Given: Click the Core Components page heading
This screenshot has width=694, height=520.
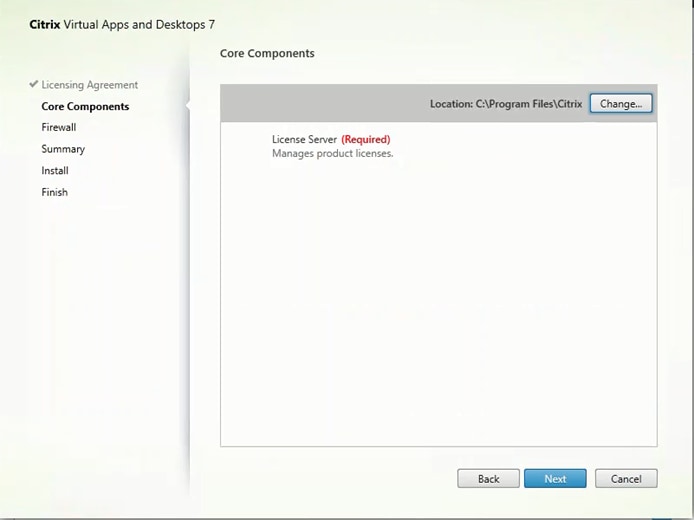Looking at the screenshot, I should click(267, 54).
